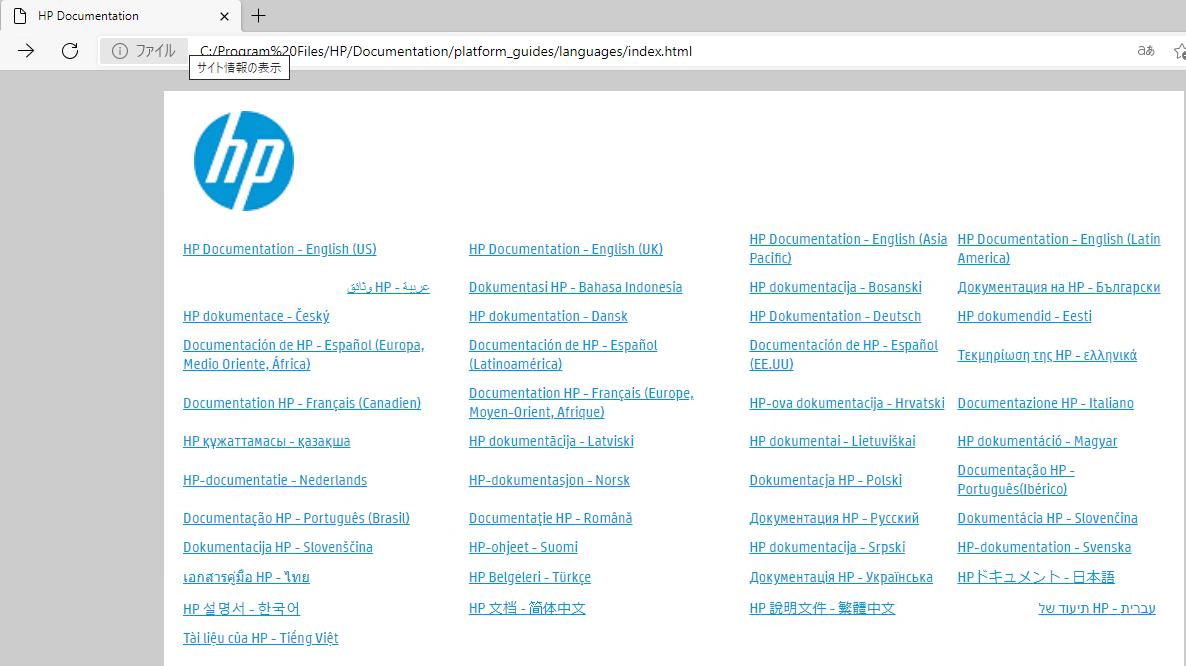Open HP-ohjeet - Suomi
Screen dimensions: 1186x666
[x=523, y=547]
